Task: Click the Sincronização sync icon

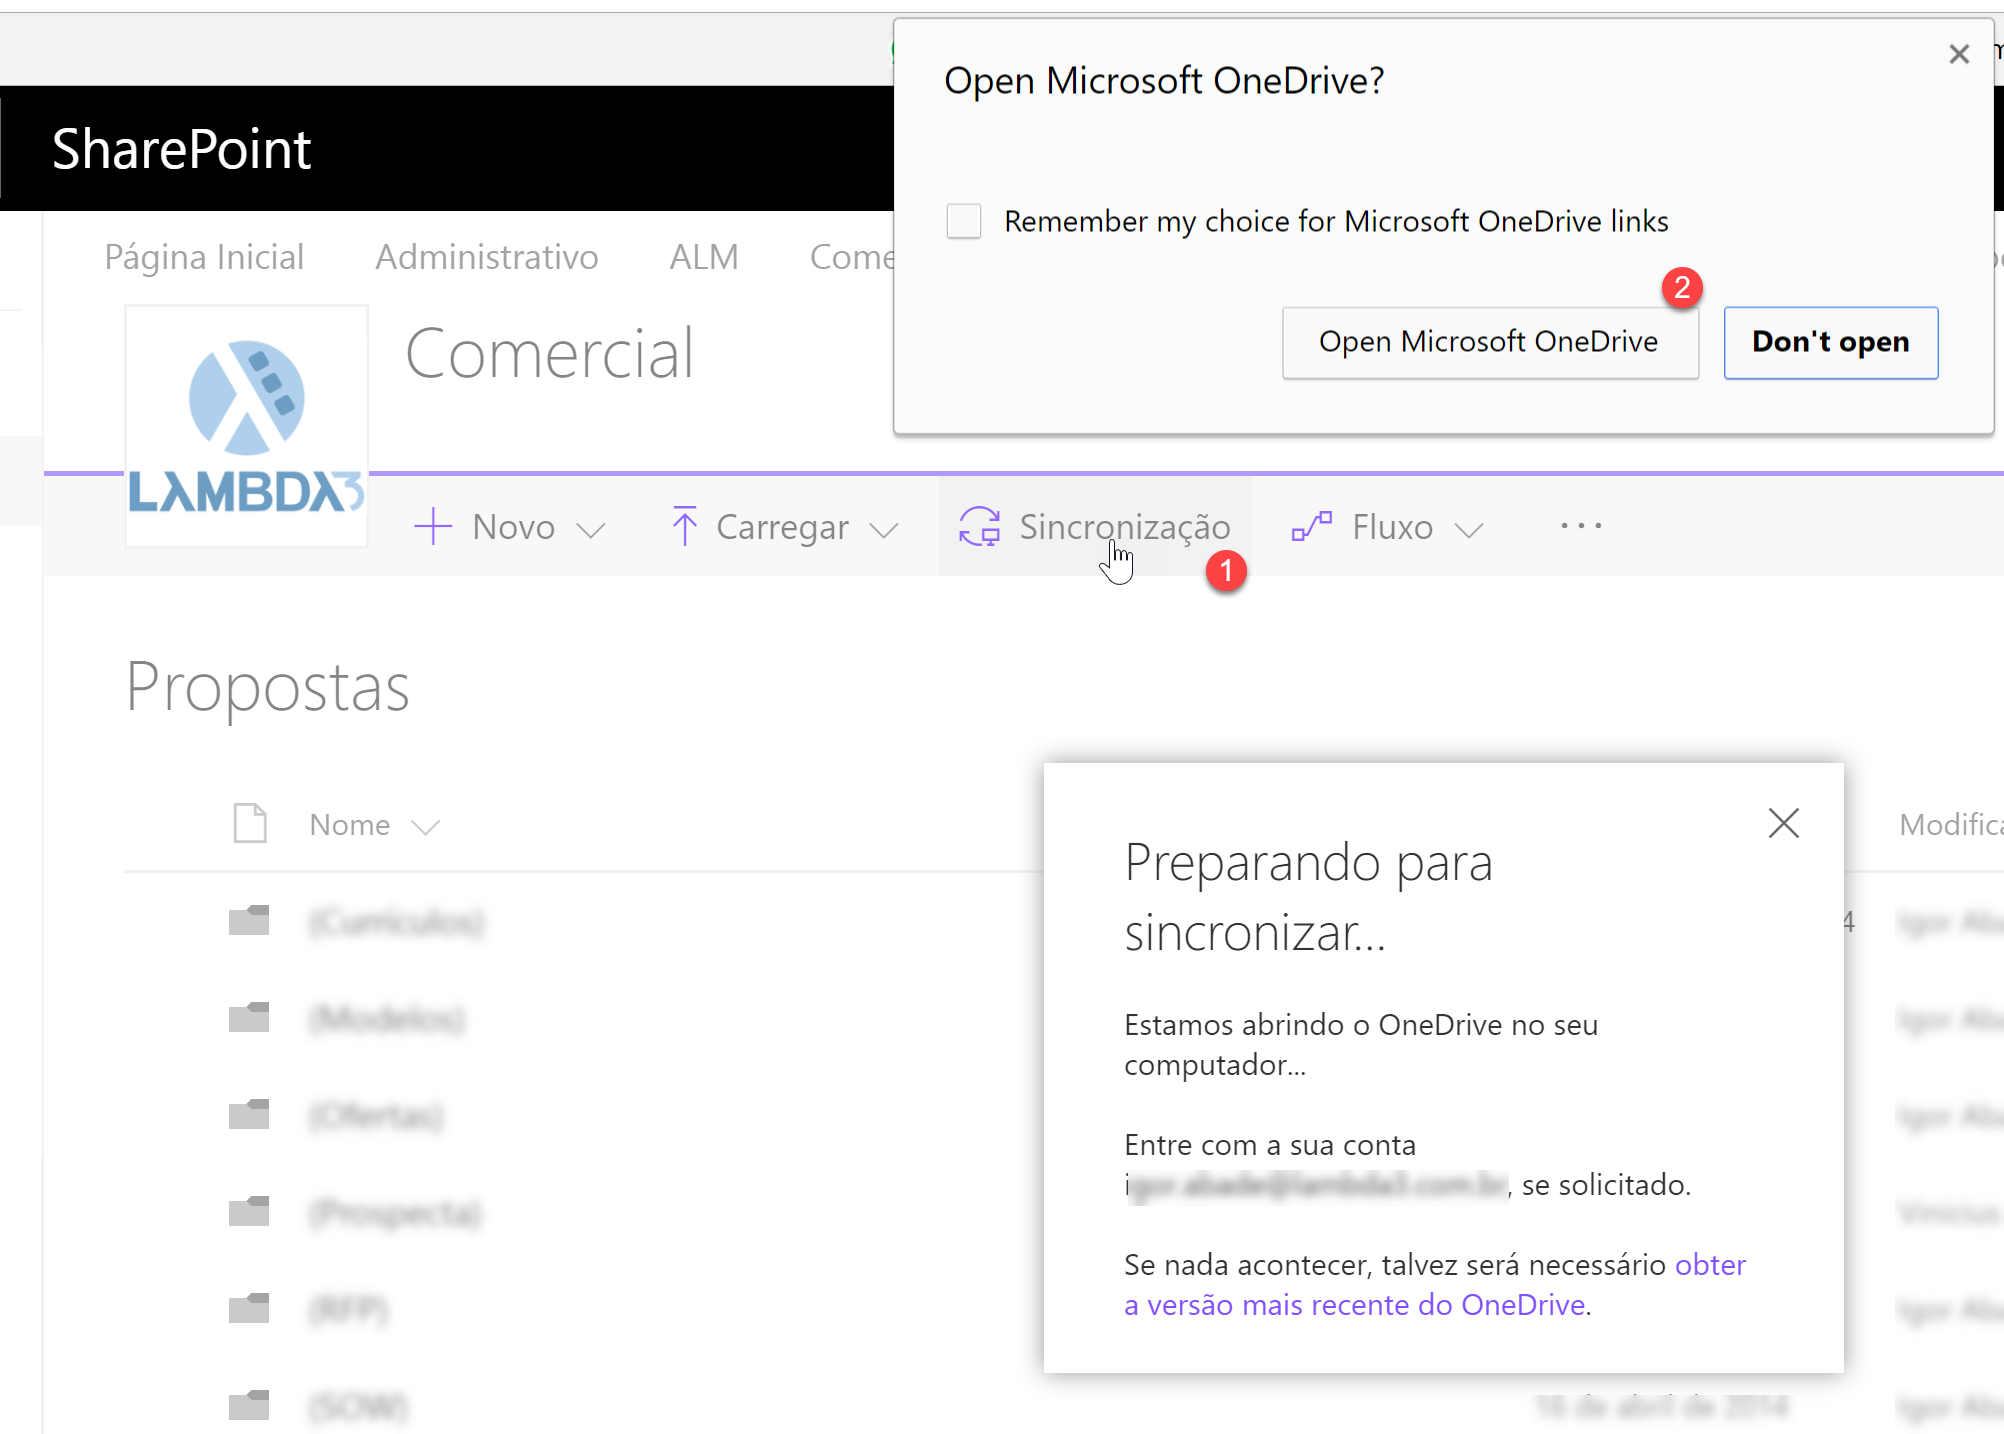Action: 980,526
